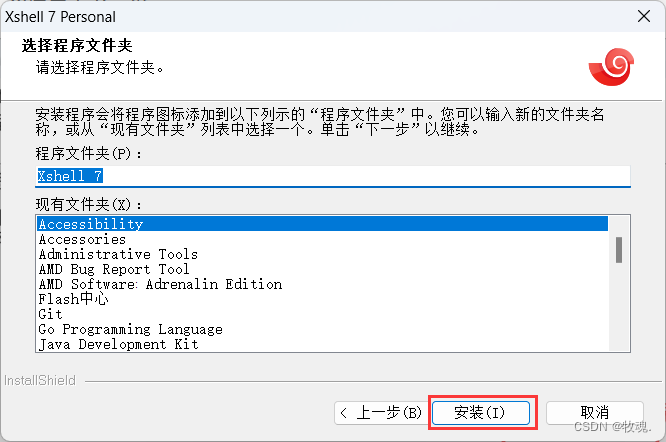Select Java Development Kit folder
This screenshot has width=666, height=442.
coord(323,344)
